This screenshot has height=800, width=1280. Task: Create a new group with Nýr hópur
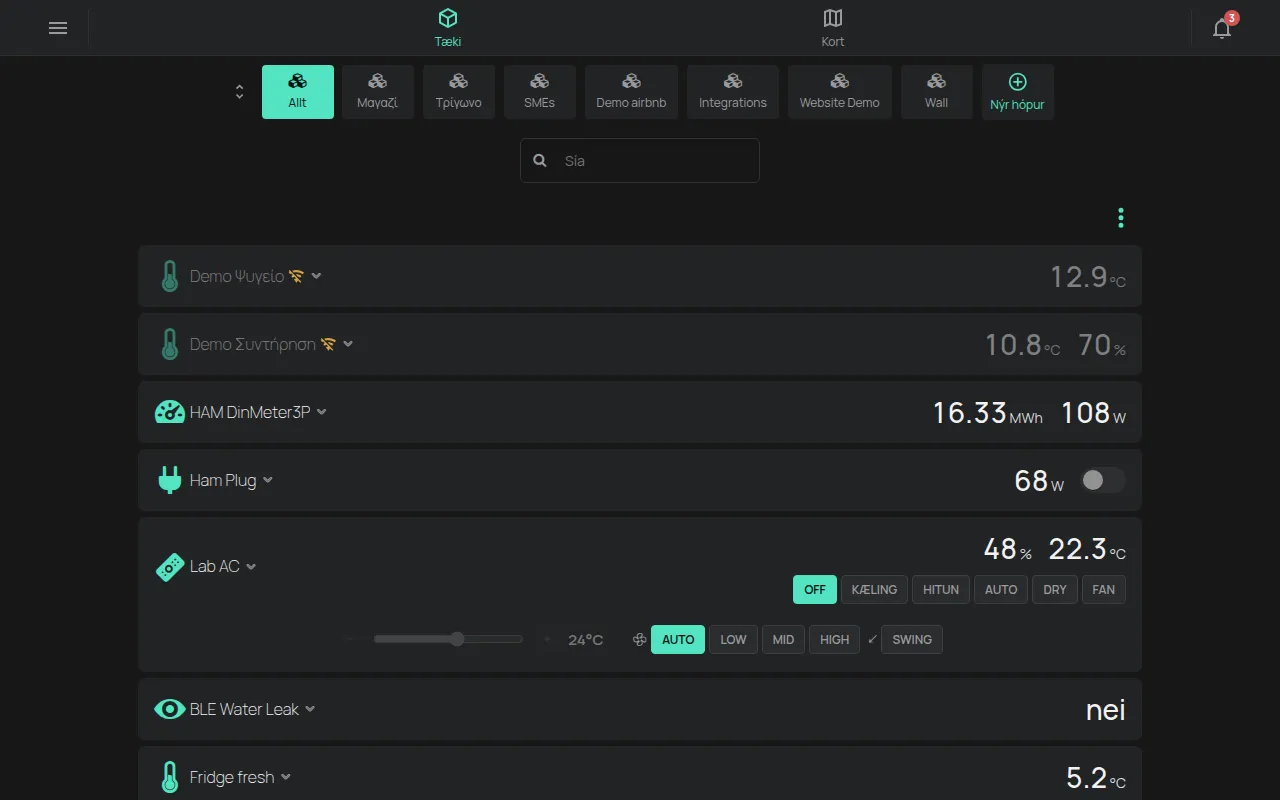pyautogui.click(x=1017, y=92)
